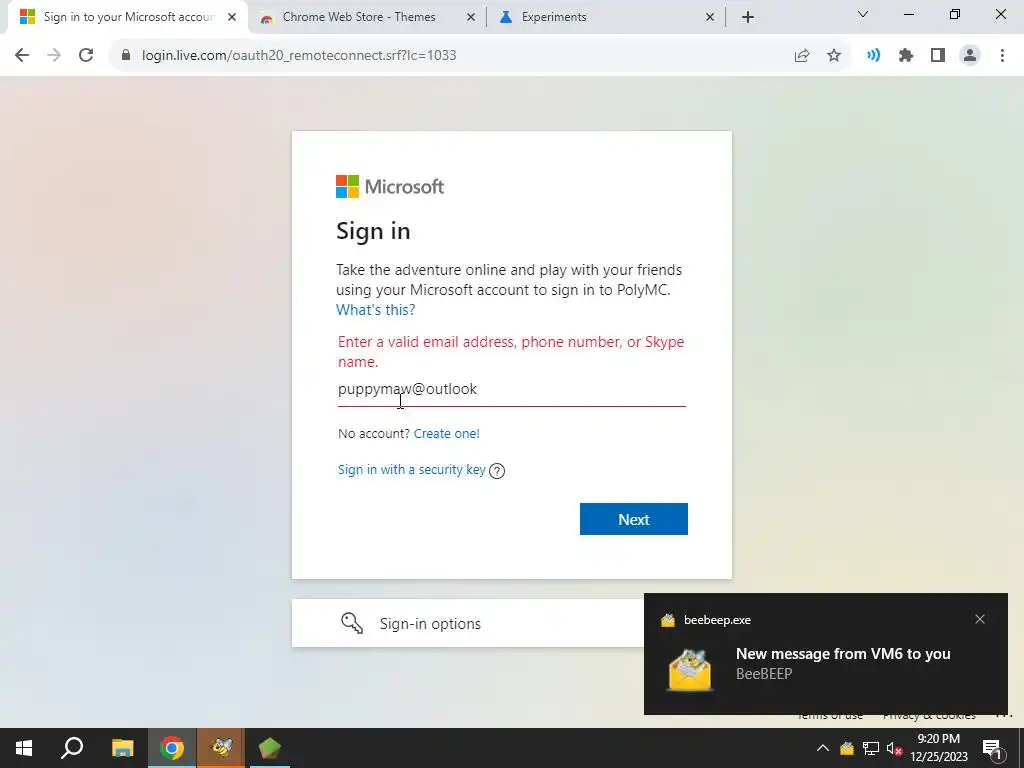Open File Explorer from the taskbar

pos(122,748)
